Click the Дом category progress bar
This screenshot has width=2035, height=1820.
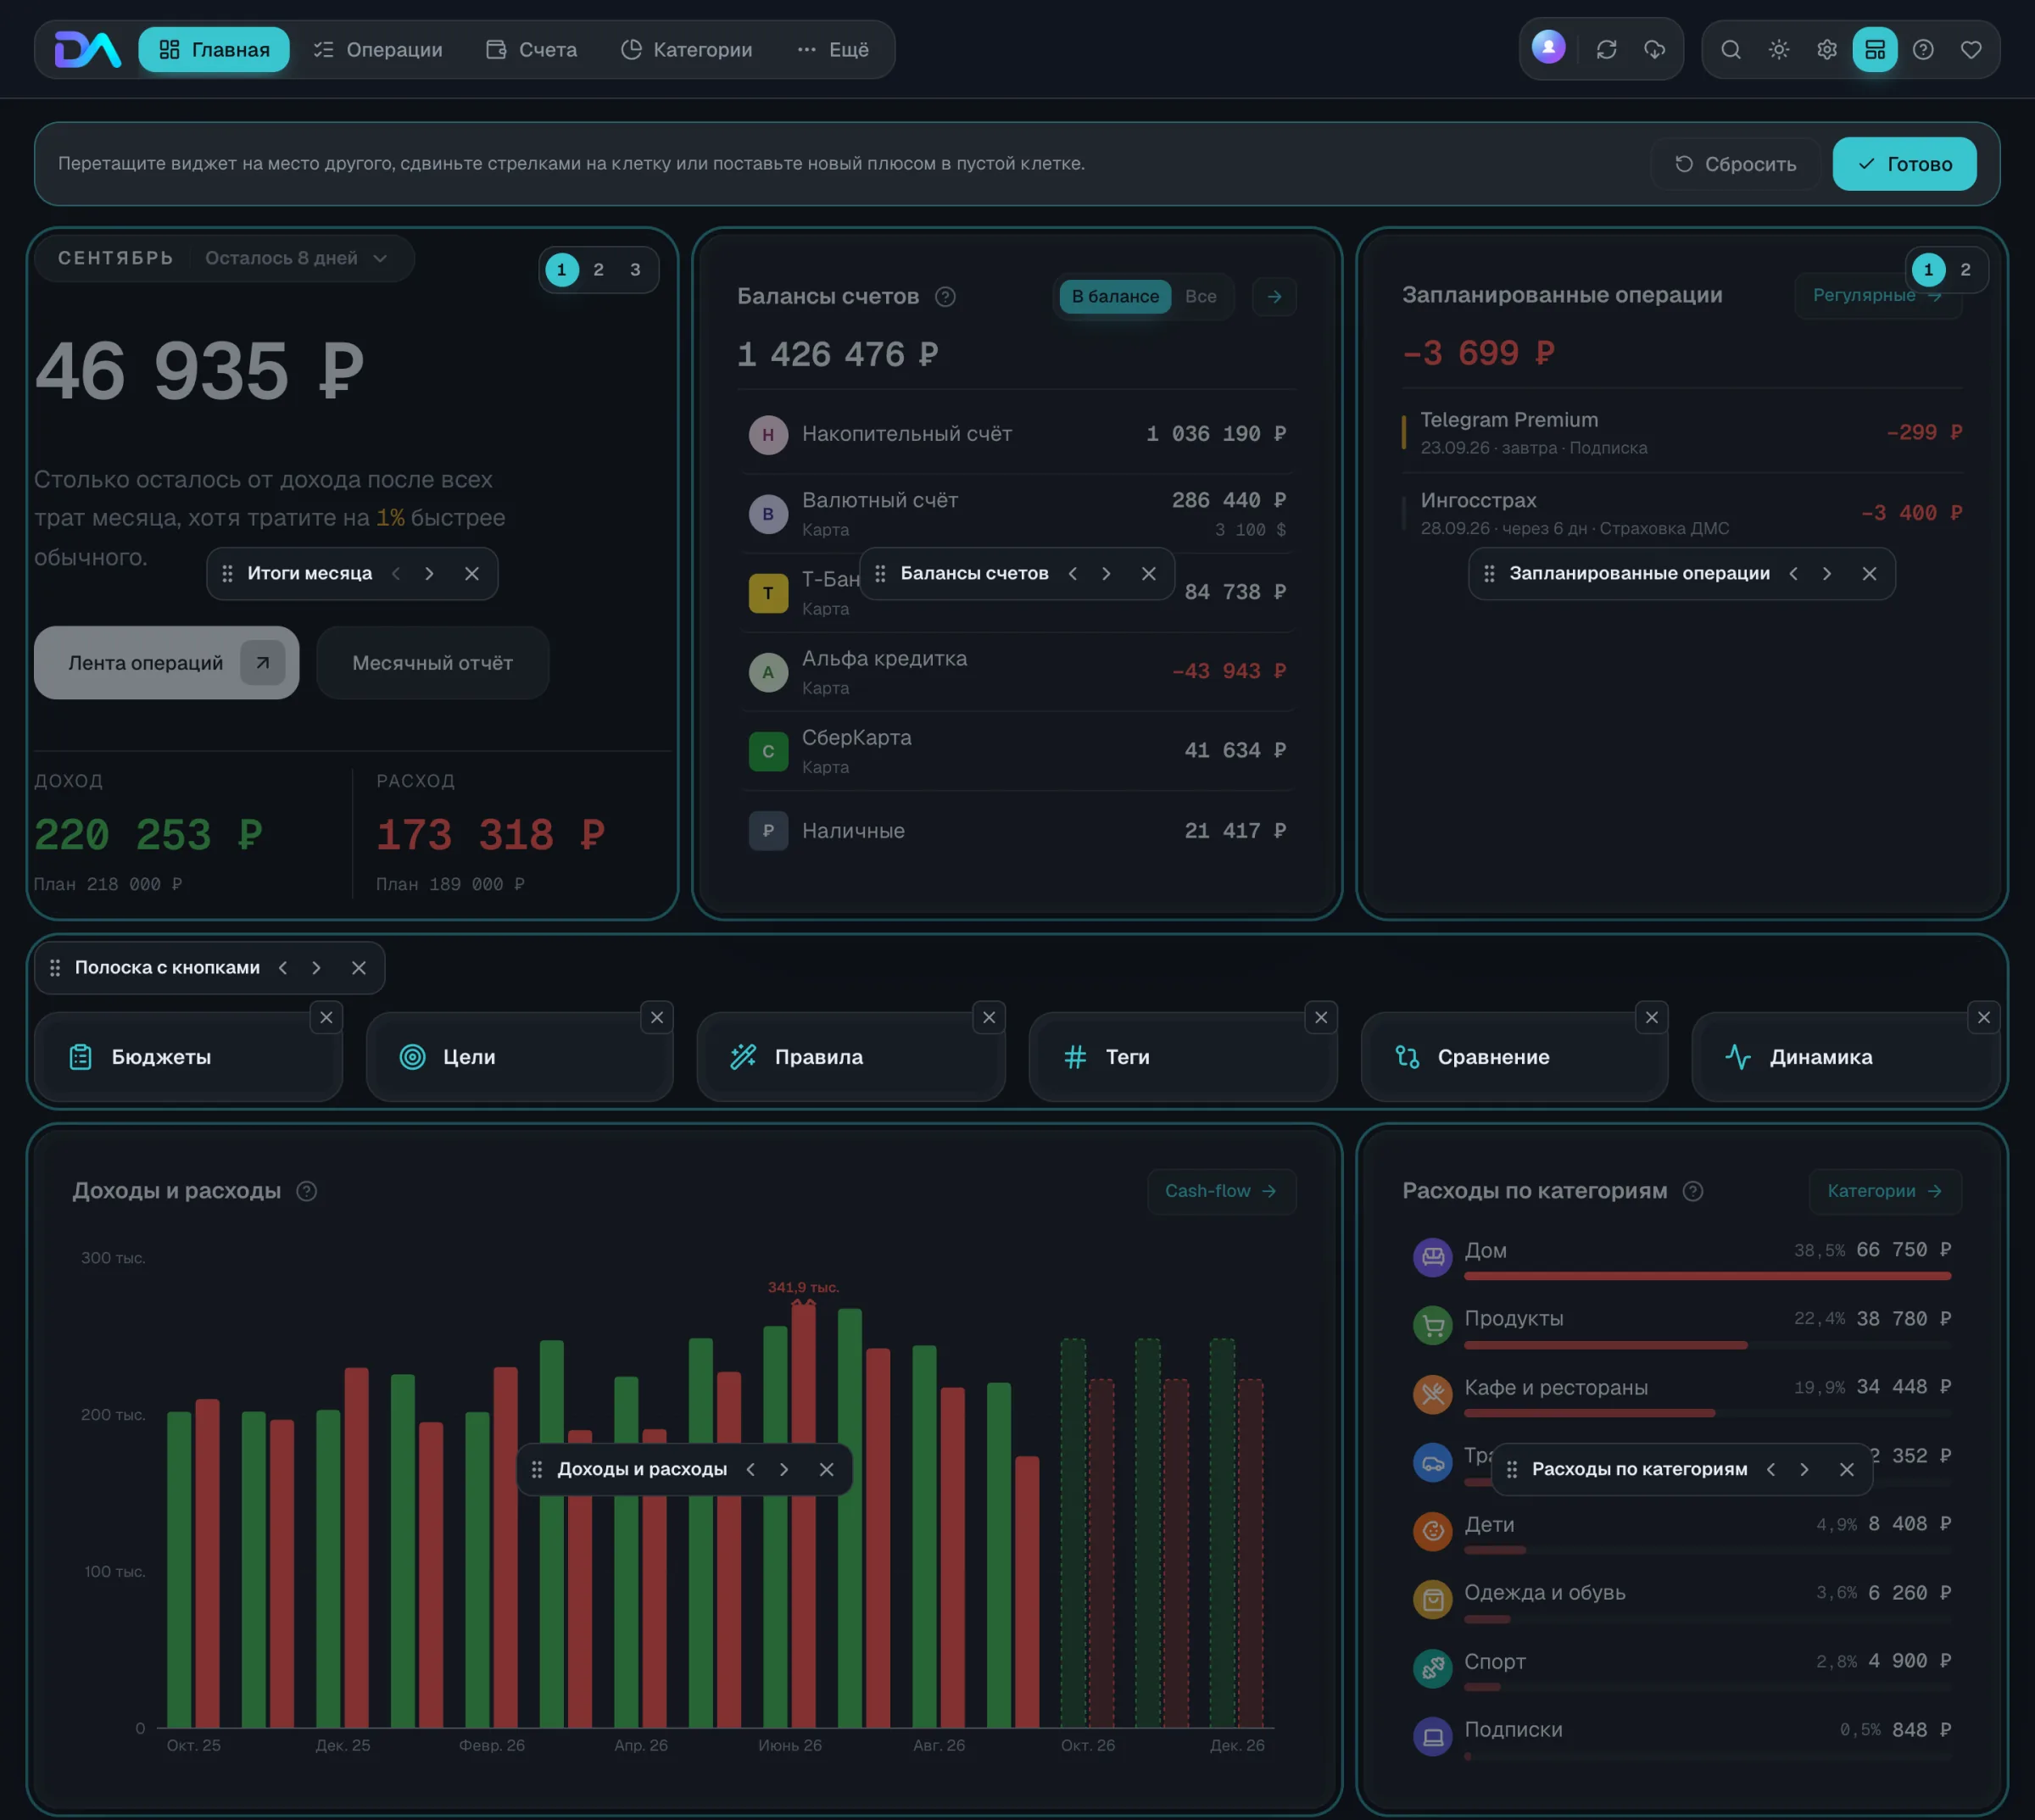tap(1707, 1276)
